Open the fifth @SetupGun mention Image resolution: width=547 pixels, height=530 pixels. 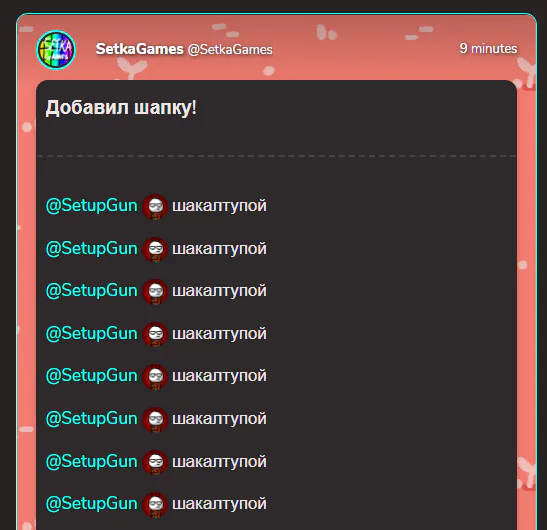click(x=92, y=376)
